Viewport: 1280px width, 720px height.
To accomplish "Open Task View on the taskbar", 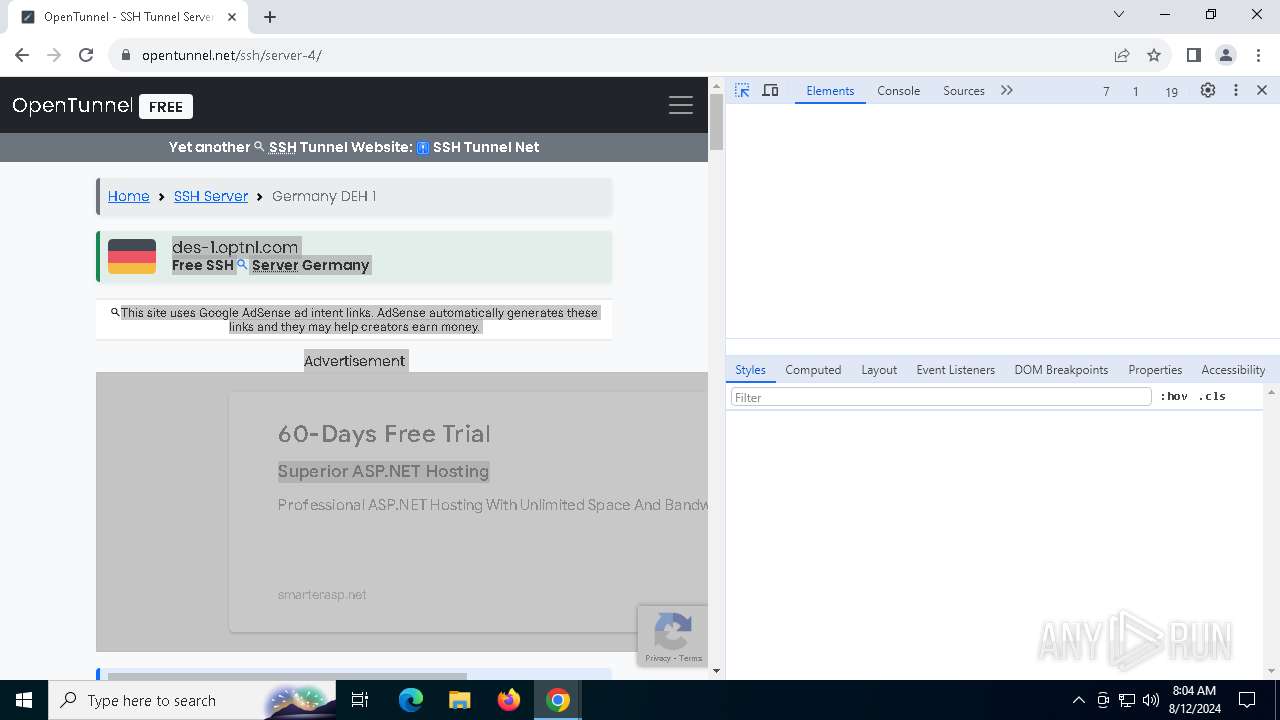I will [x=360, y=700].
